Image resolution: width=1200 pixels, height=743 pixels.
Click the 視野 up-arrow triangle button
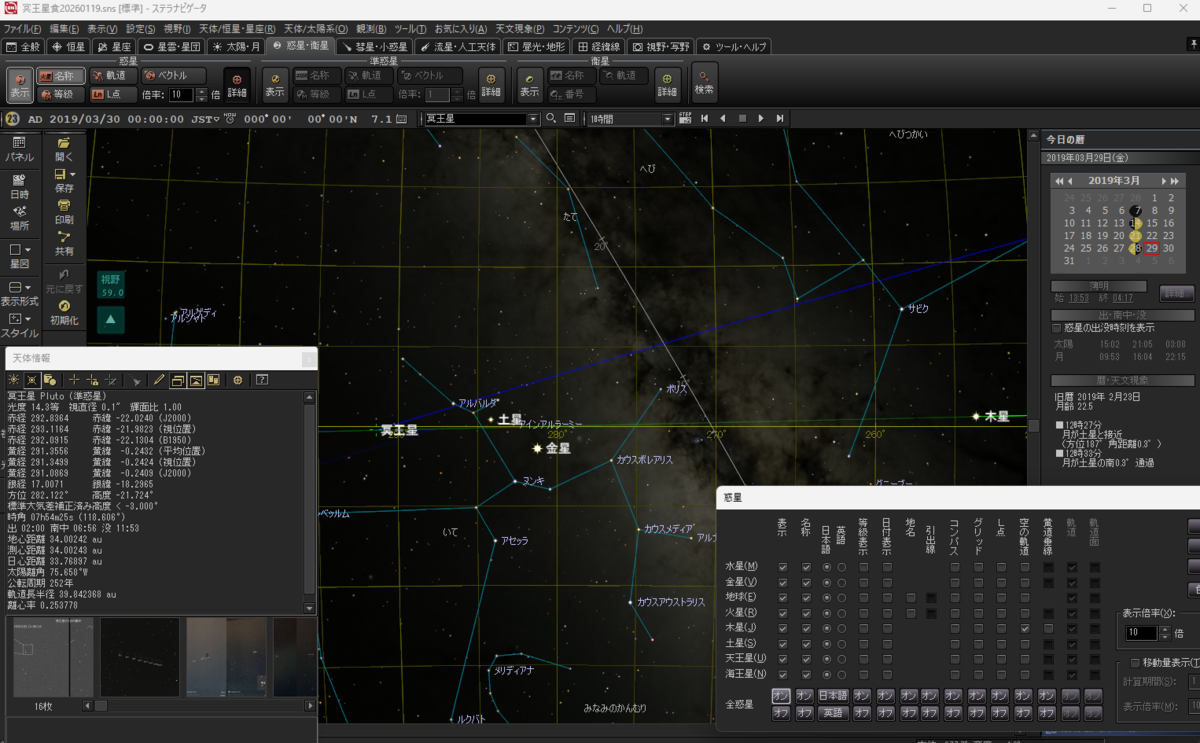click(111, 320)
